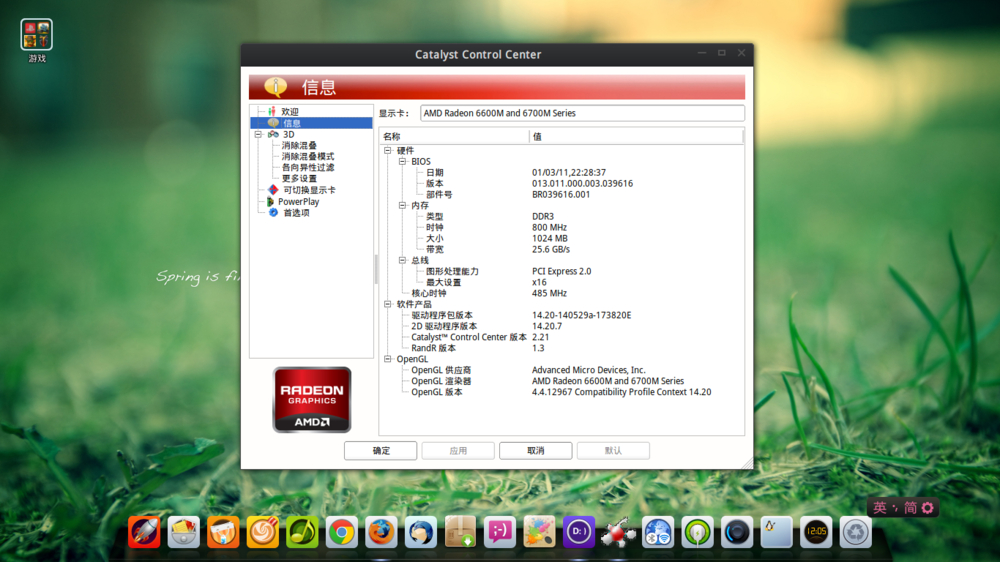The height and width of the screenshot is (562, 1000).
Task: Select the OpenGL 版本 row
Action: coord(561,392)
